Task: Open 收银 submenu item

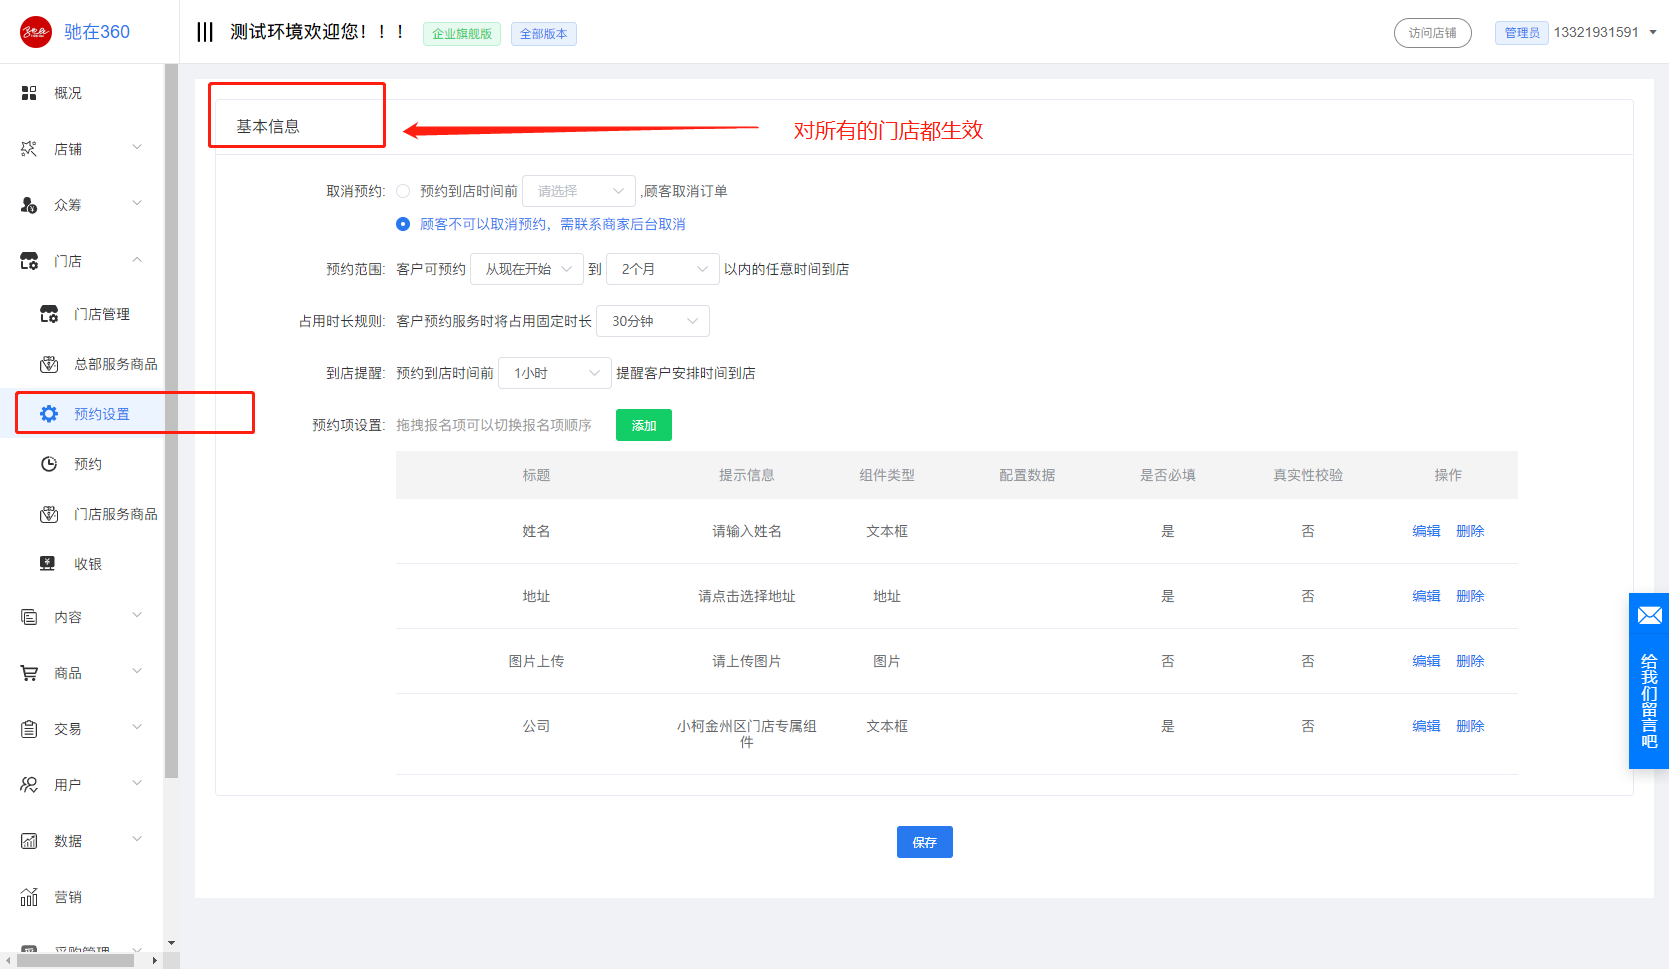Action: coord(88,564)
